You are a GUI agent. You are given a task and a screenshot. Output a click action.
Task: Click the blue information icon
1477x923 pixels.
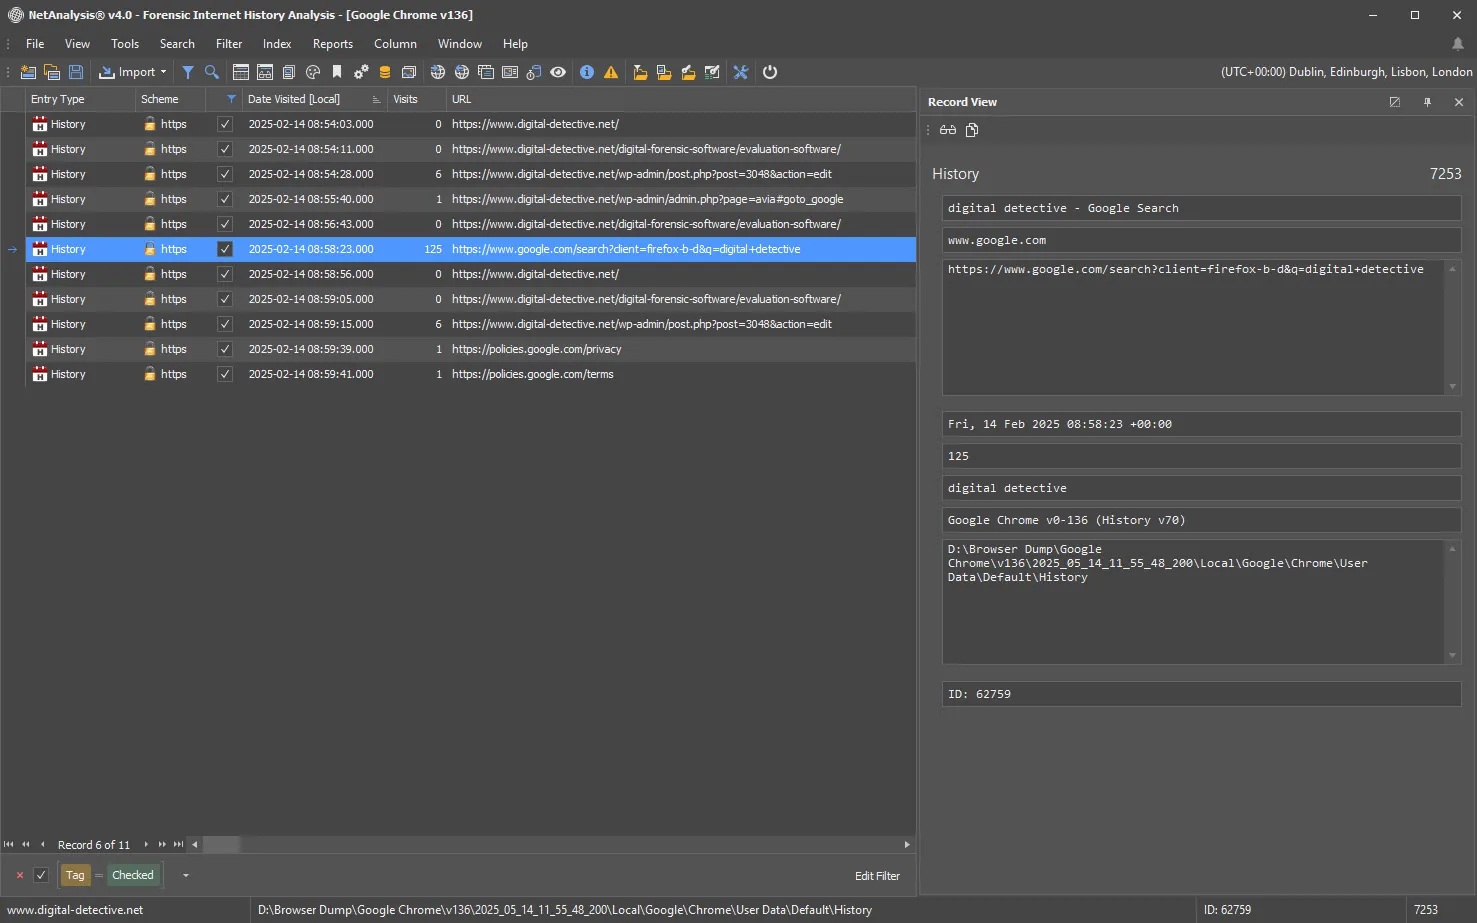tap(587, 72)
